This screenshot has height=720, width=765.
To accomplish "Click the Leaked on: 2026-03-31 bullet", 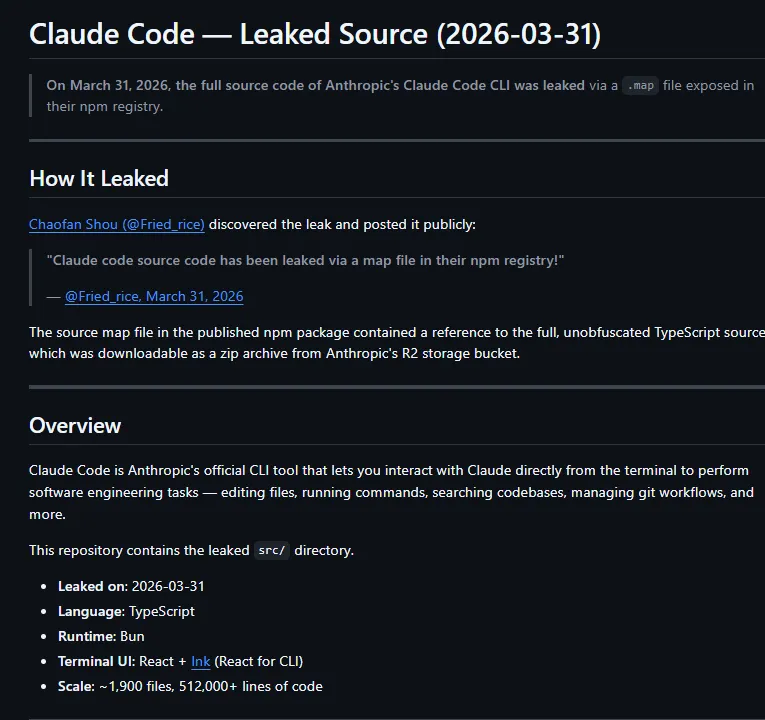I will click(131, 586).
